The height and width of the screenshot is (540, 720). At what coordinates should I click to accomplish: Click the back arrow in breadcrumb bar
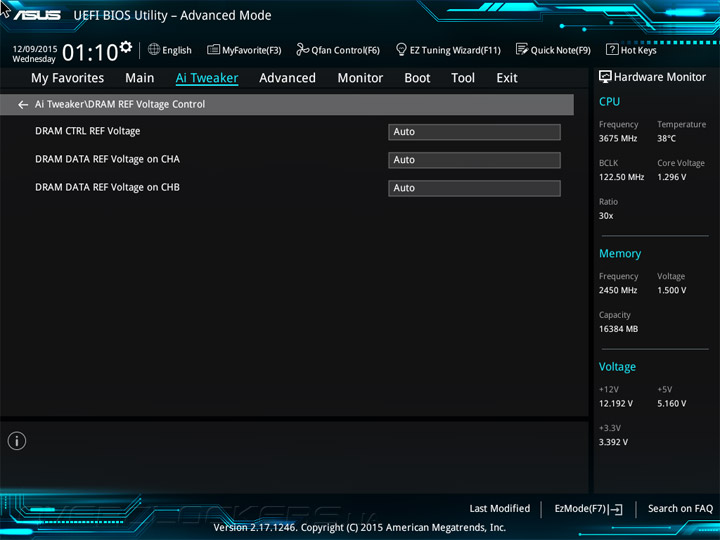tap(22, 105)
